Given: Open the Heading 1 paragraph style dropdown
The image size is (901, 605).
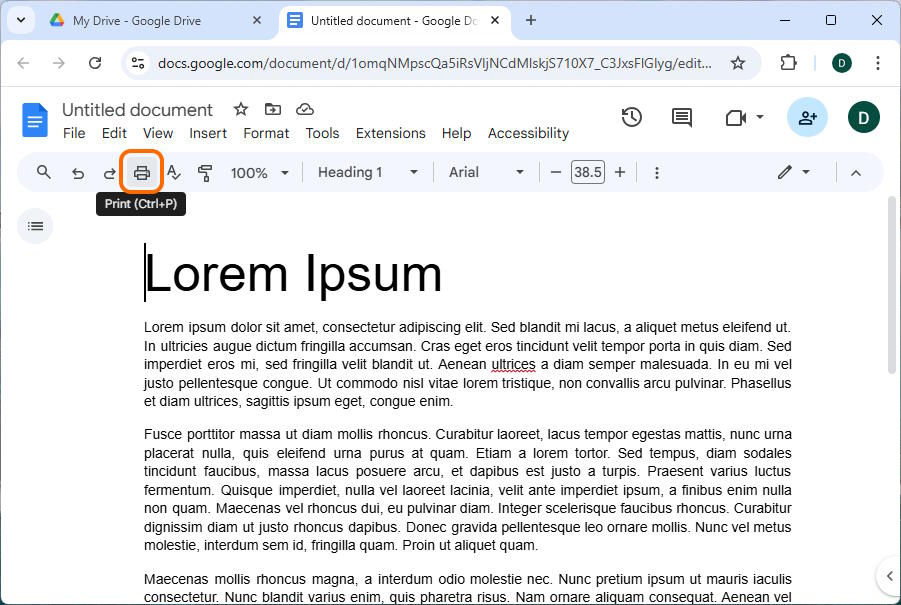Looking at the screenshot, I should [368, 172].
